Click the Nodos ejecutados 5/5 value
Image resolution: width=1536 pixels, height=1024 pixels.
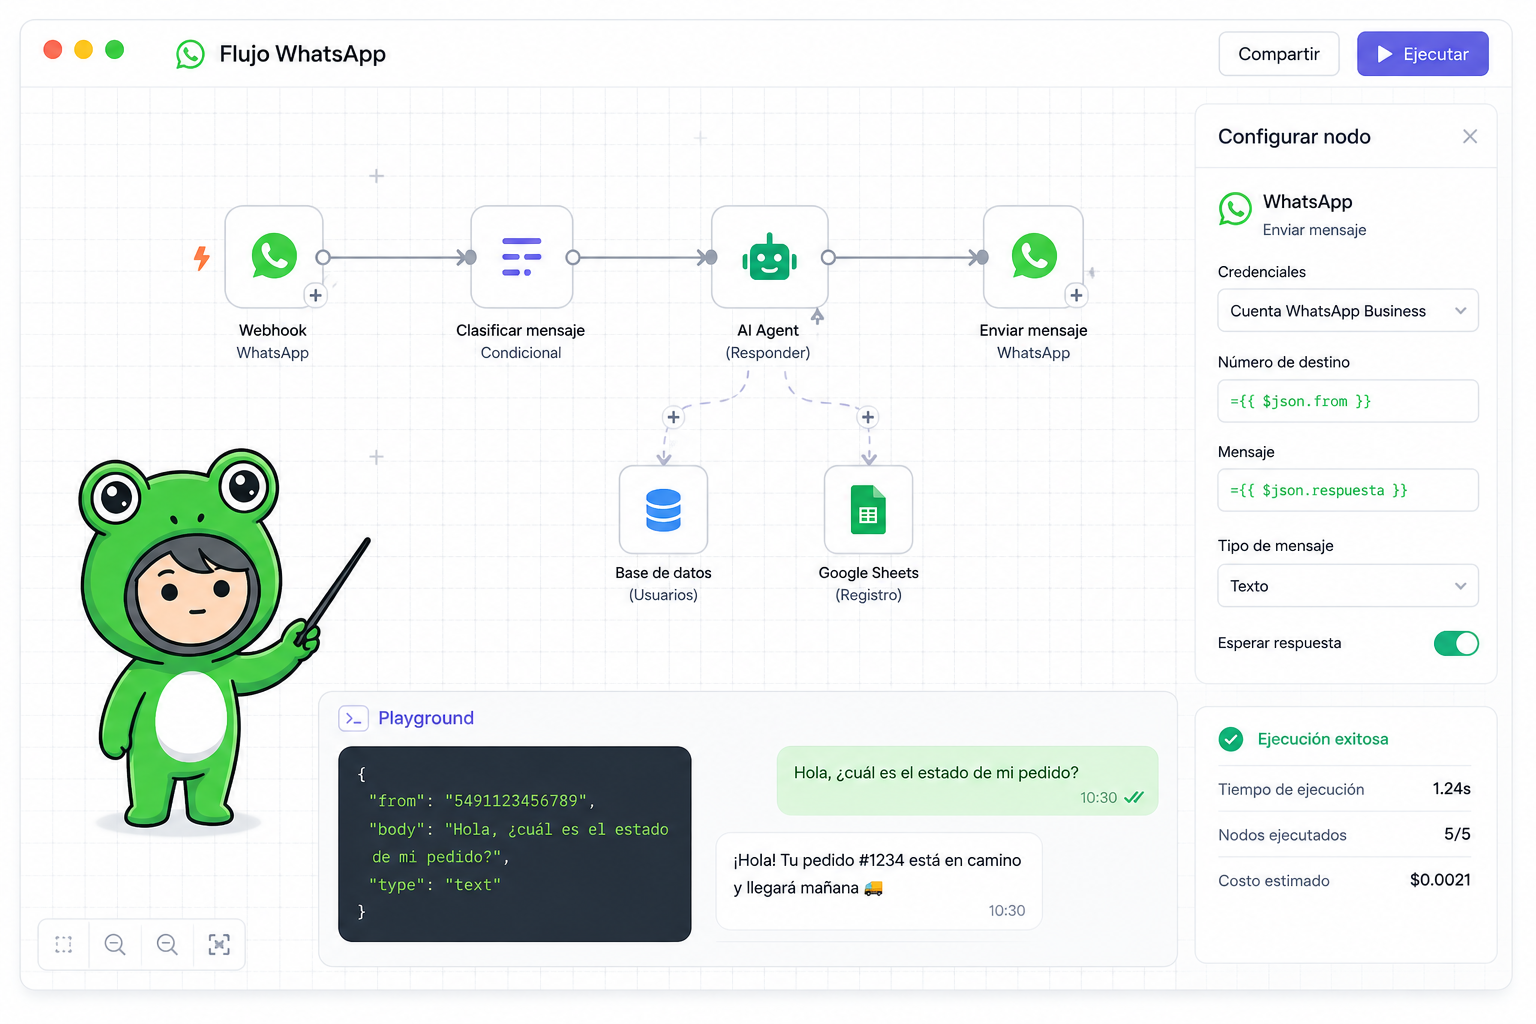(1457, 834)
